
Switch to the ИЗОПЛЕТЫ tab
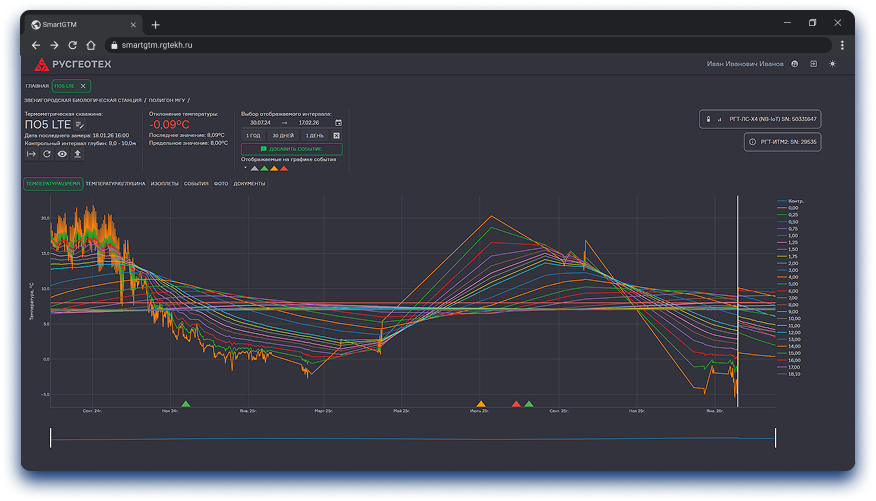(x=164, y=184)
